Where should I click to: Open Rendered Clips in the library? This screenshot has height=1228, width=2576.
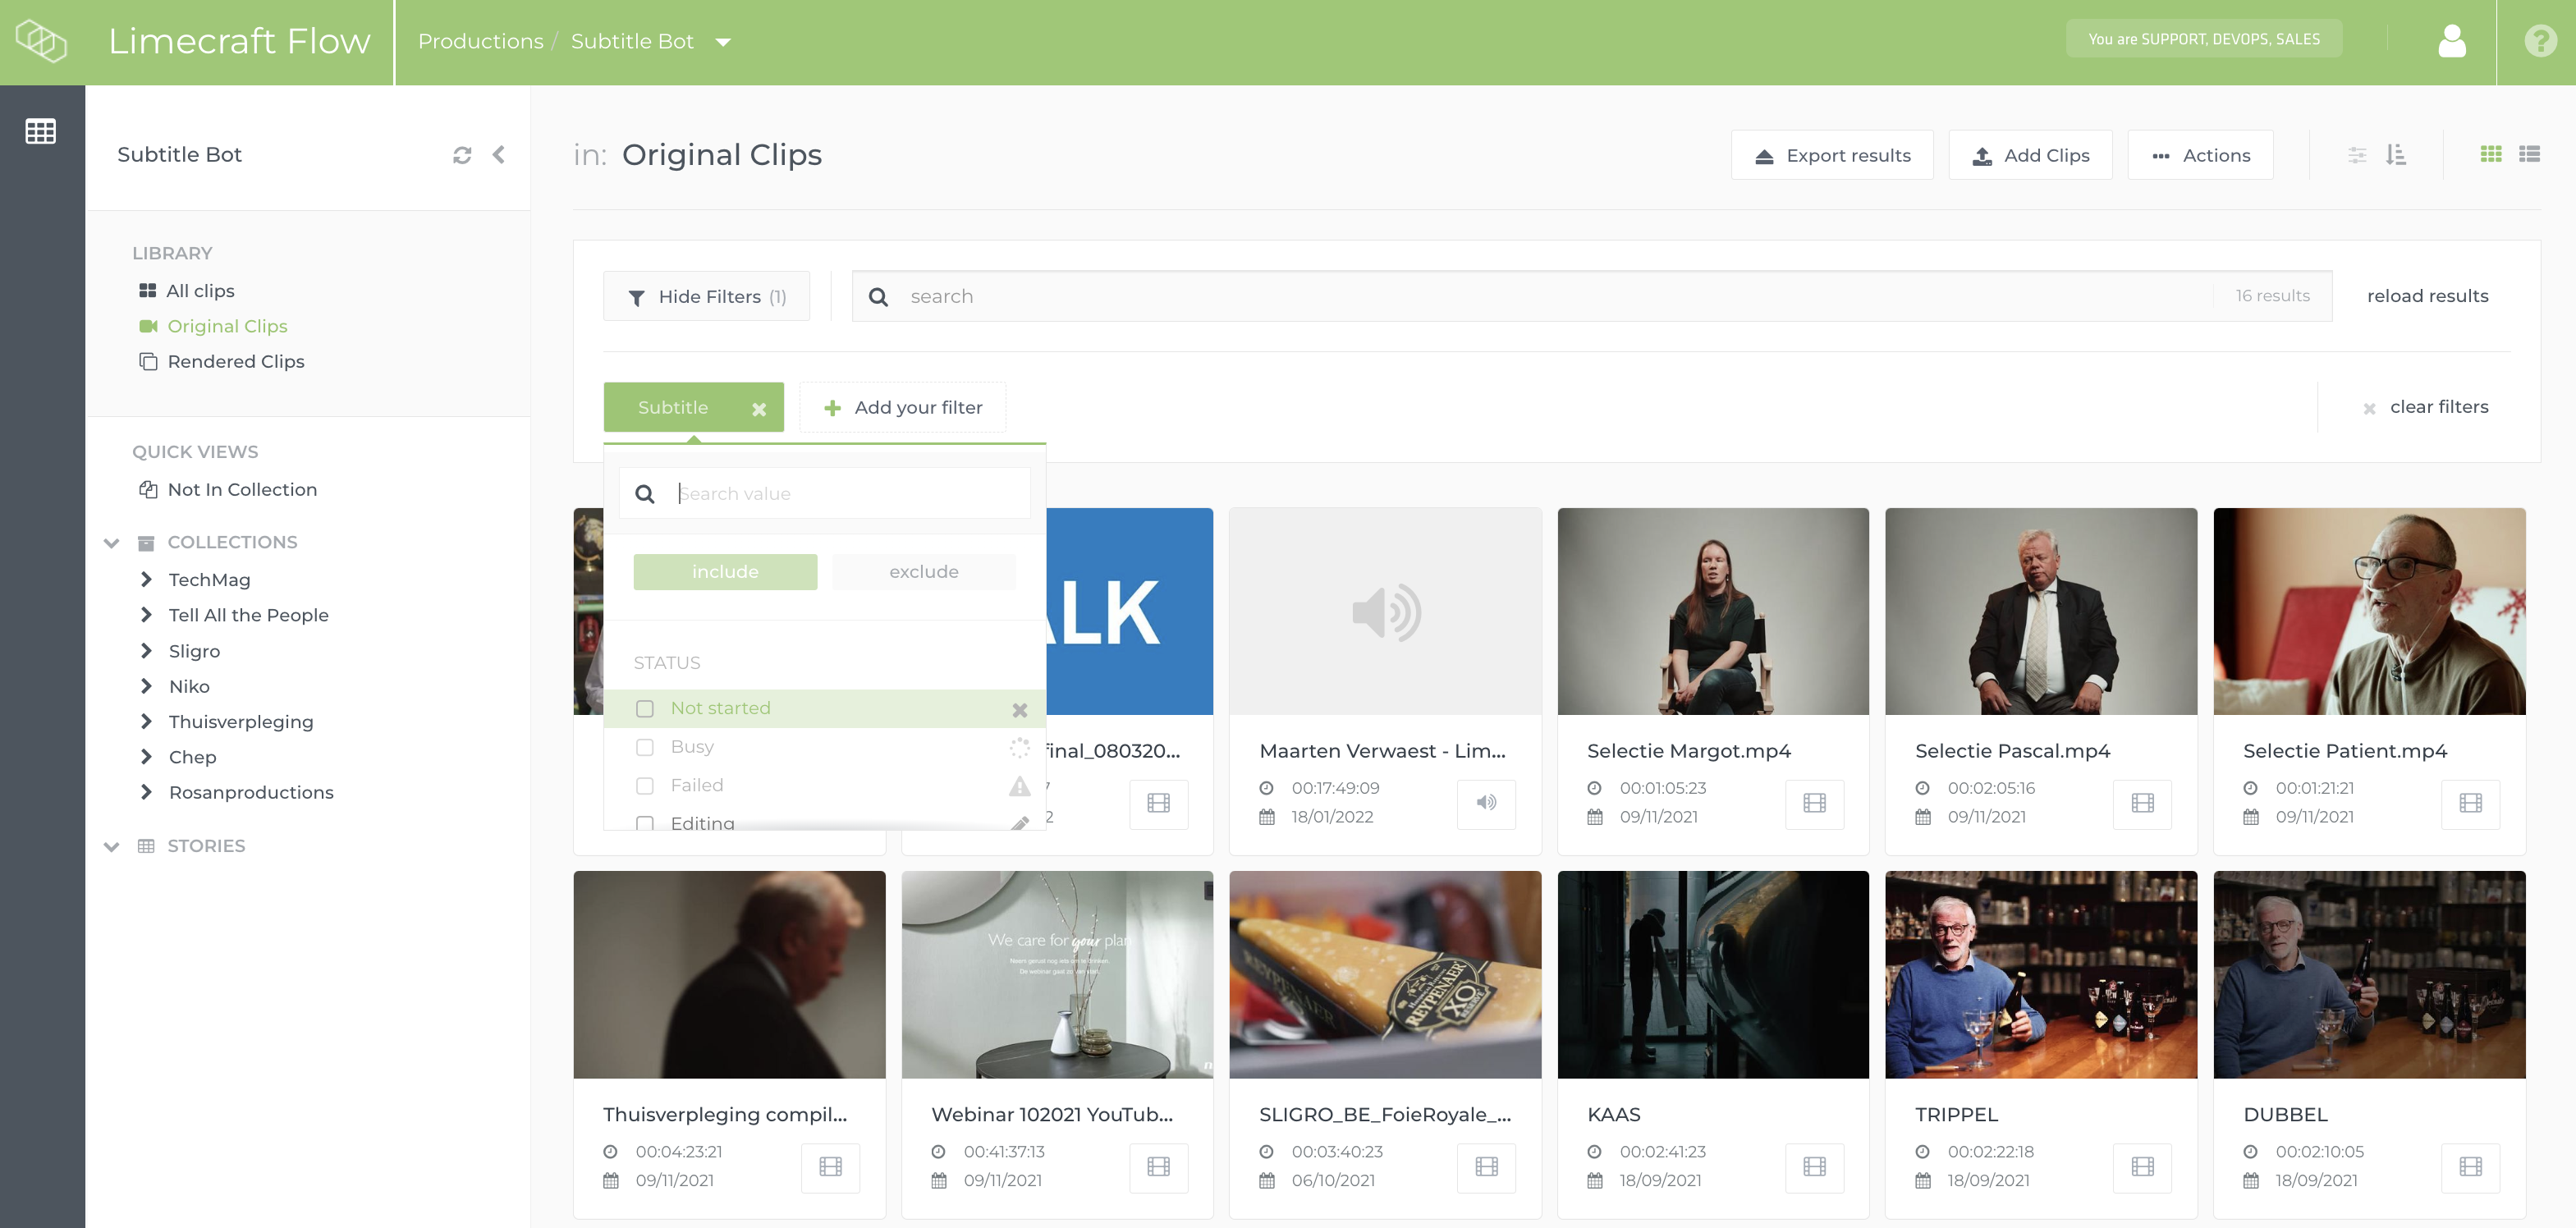235,362
